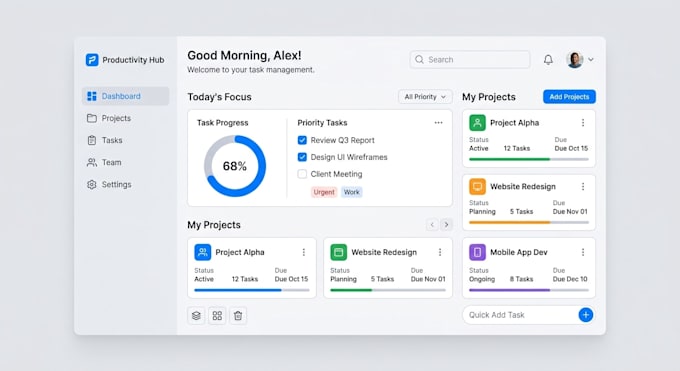Go to previous projects with left arrow
Screen dimensions: 680x371
click(432, 224)
